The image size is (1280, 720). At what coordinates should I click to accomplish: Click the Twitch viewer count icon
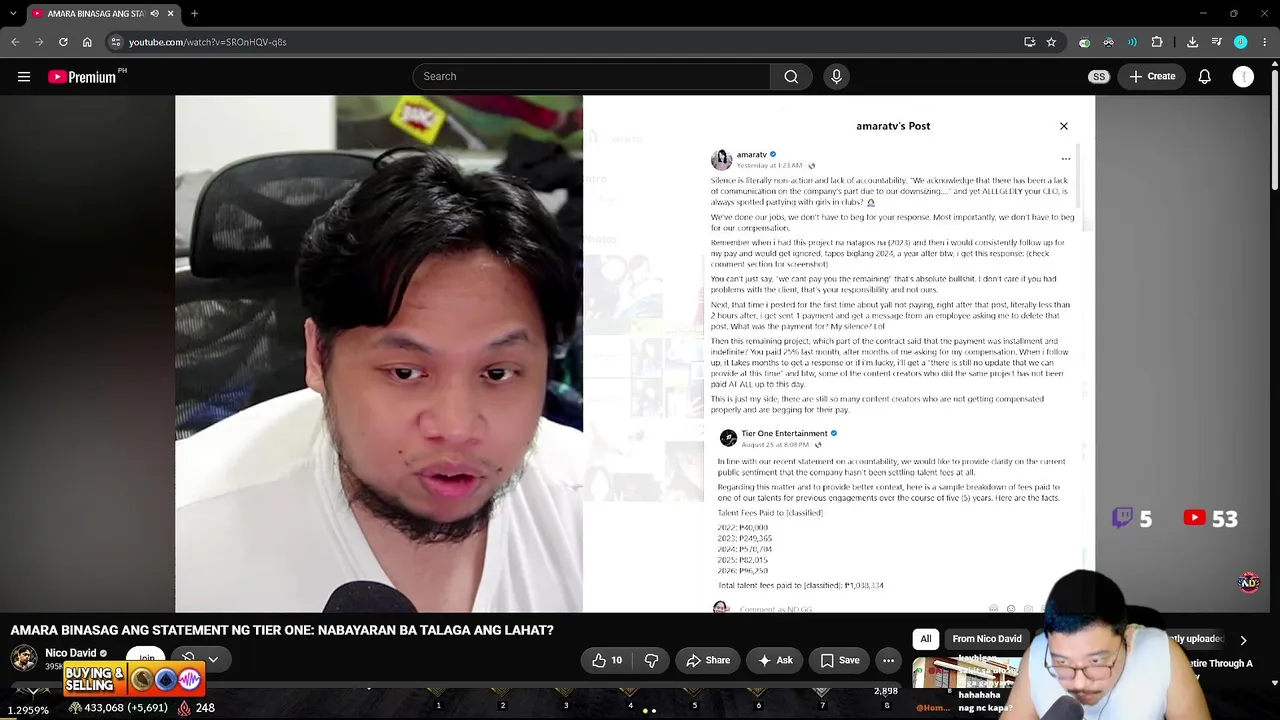(1123, 518)
